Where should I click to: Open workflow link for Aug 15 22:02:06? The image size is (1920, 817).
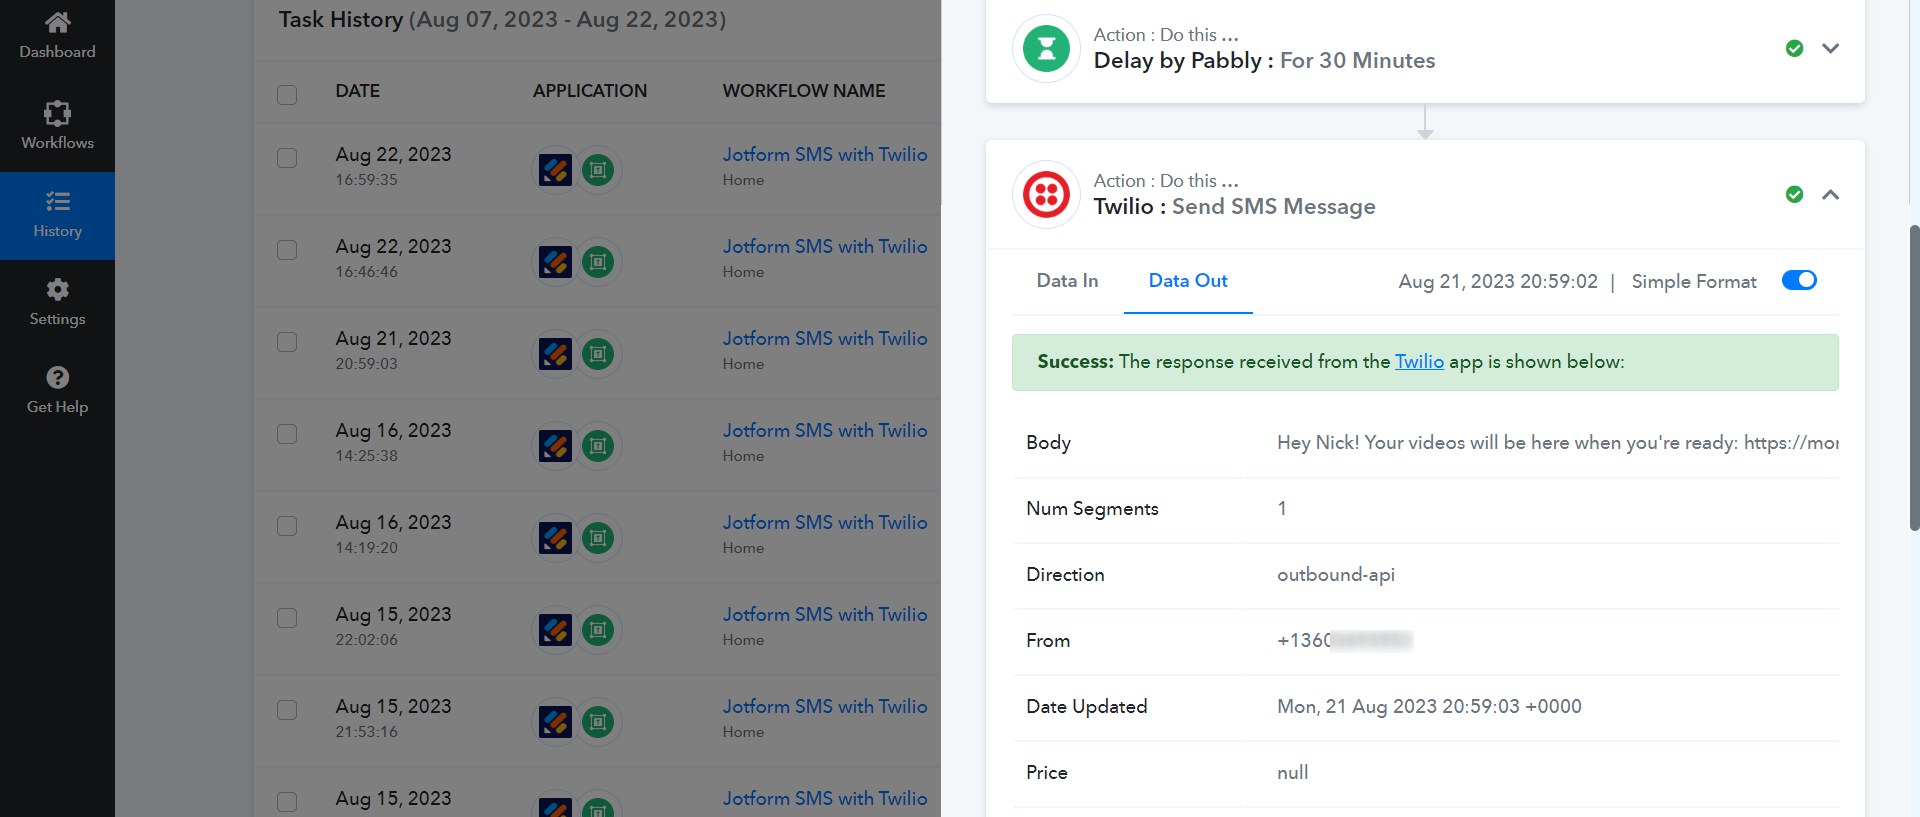coord(825,614)
